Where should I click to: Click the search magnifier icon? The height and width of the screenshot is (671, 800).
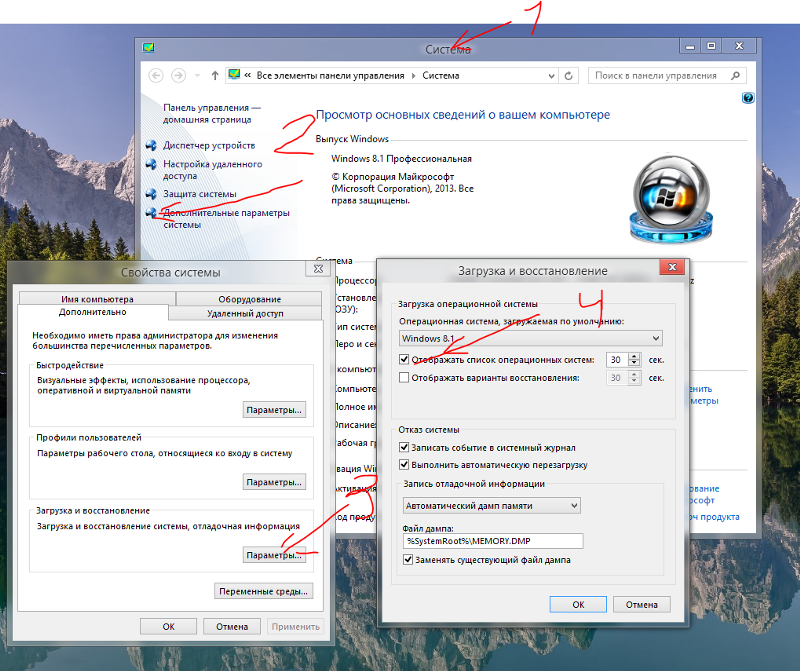(735, 76)
